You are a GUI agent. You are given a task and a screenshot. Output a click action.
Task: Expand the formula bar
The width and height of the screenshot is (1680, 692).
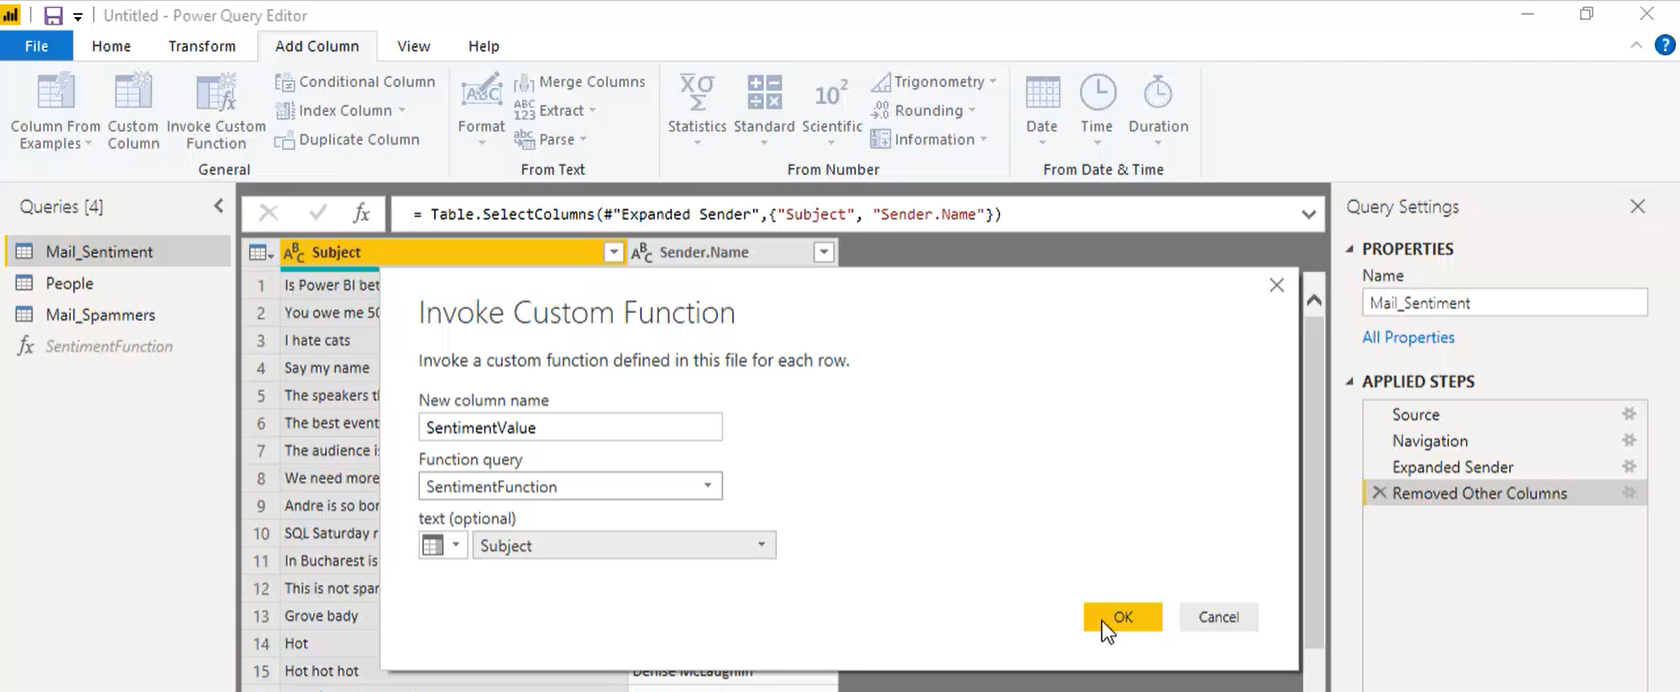(1308, 214)
